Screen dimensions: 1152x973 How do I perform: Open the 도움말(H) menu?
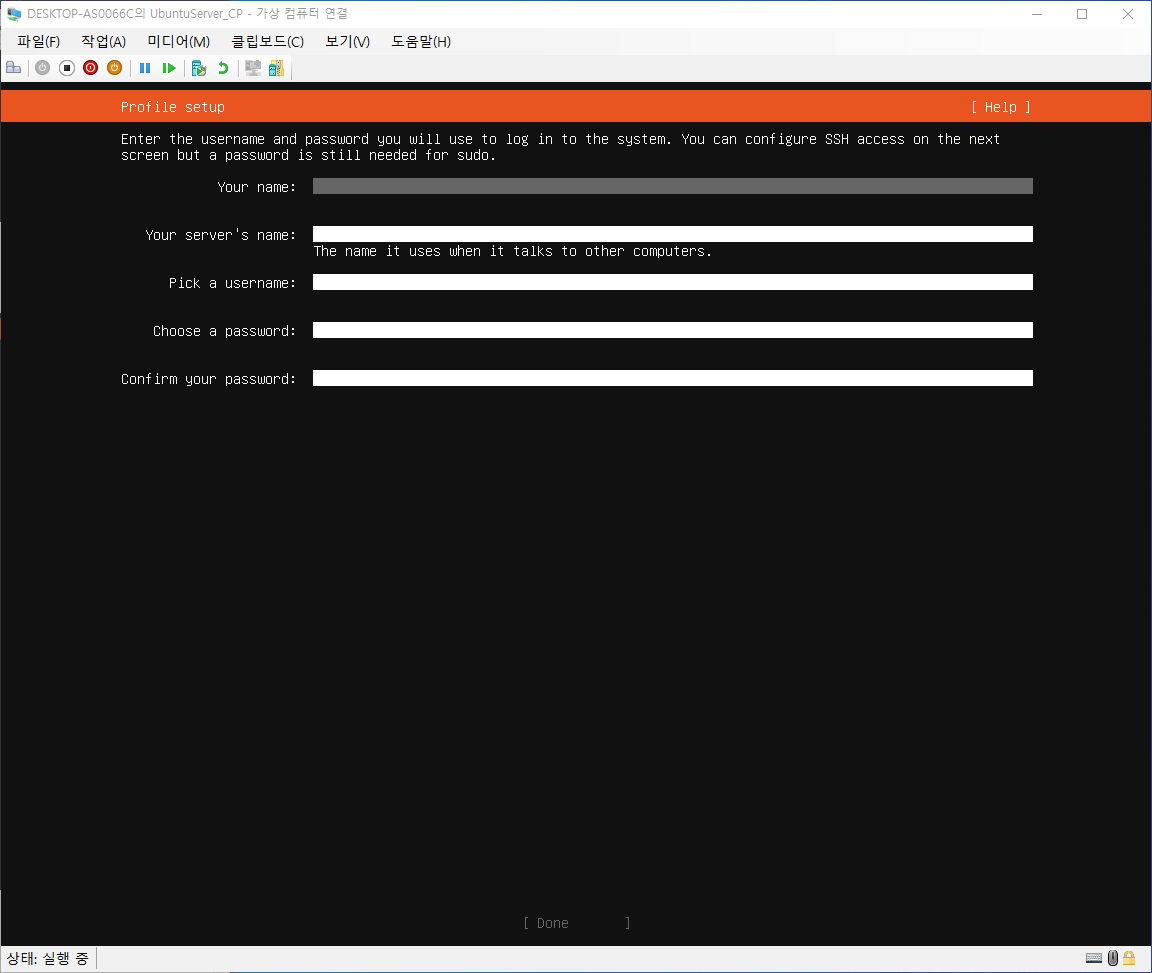pyautogui.click(x=421, y=42)
